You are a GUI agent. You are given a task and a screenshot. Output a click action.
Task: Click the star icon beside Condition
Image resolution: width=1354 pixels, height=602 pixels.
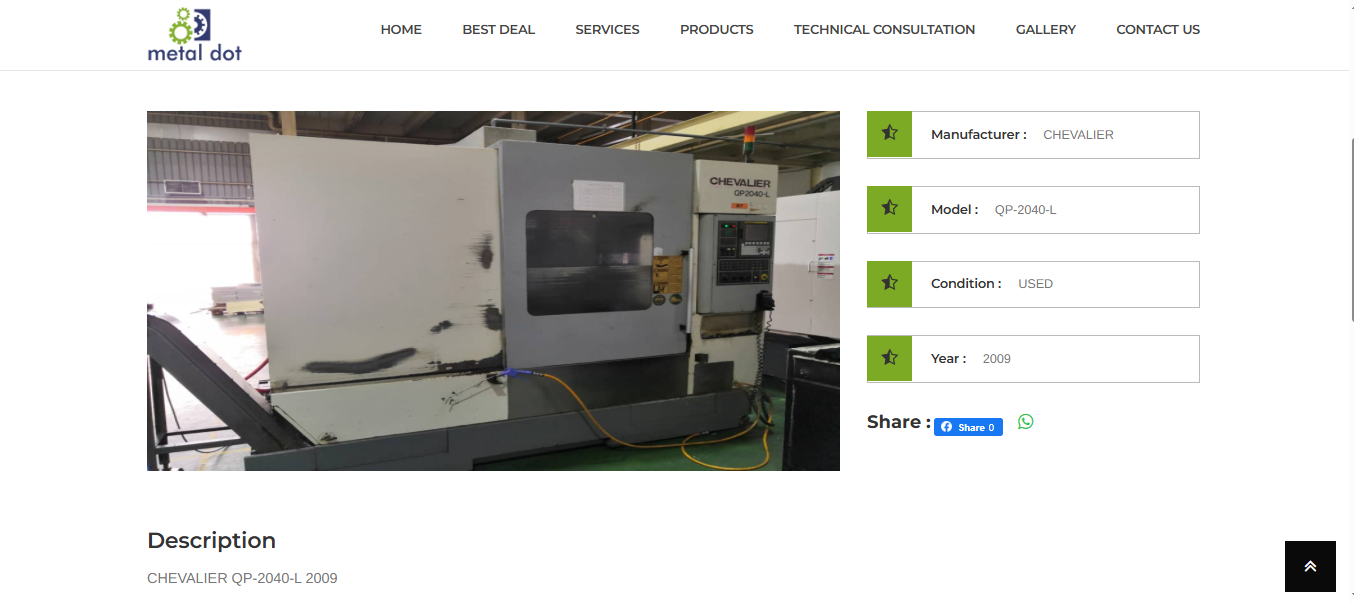888,284
